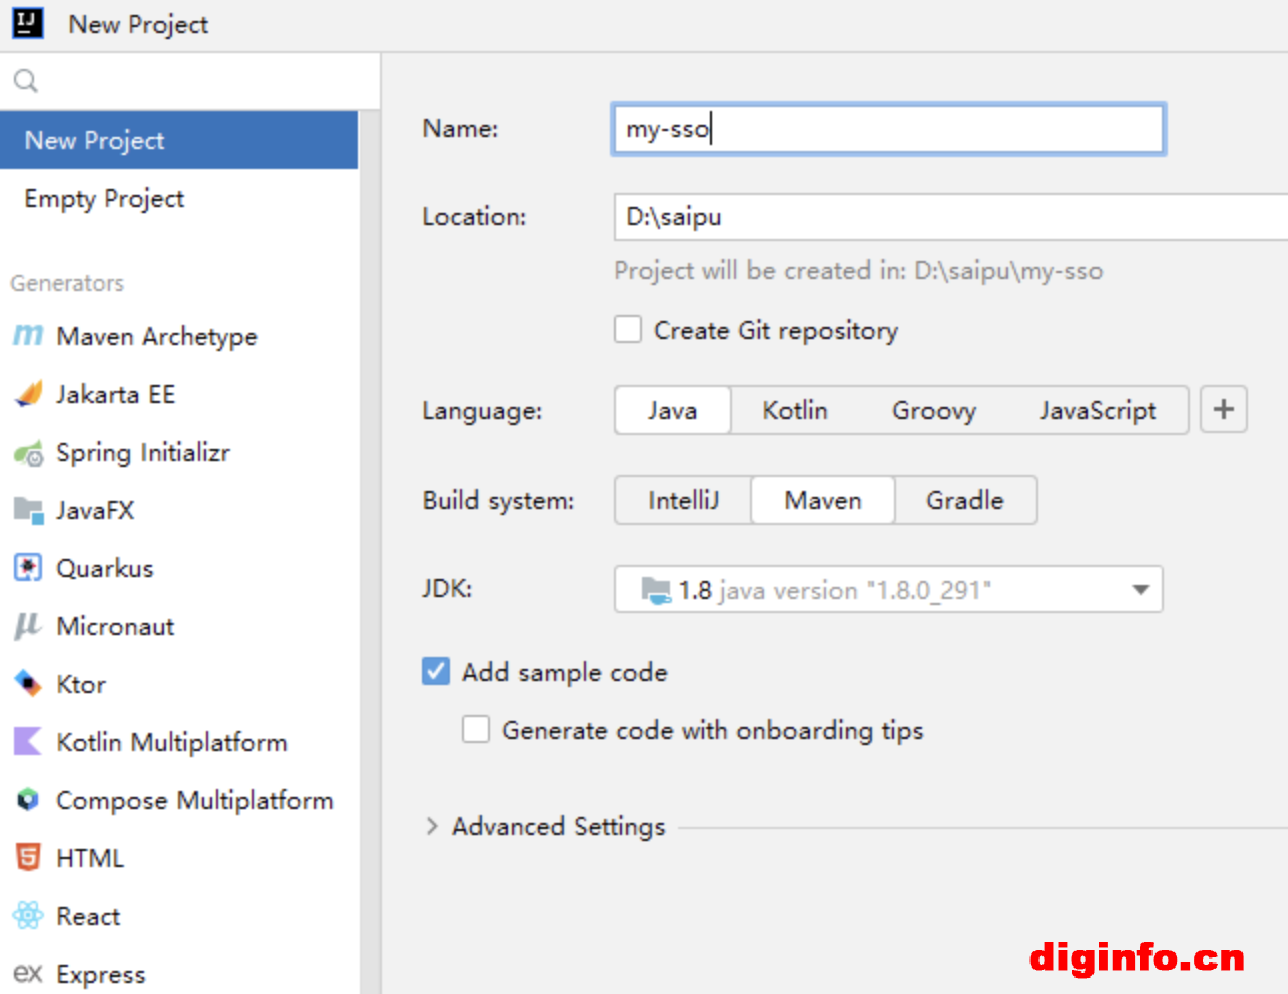Choose Kotlin as the language
The image size is (1288, 994).
pyautogui.click(x=795, y=411)
